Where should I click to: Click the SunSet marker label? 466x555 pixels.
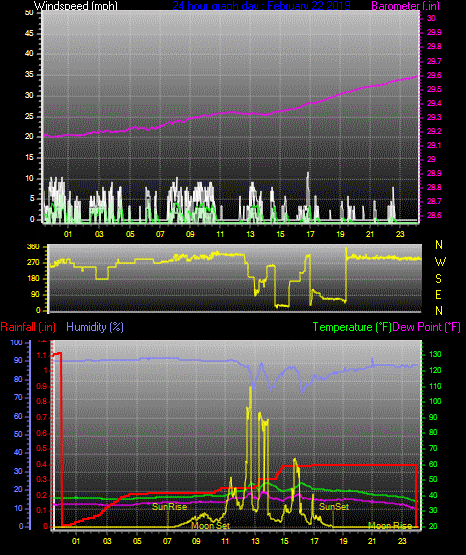[x=334, y=507]
